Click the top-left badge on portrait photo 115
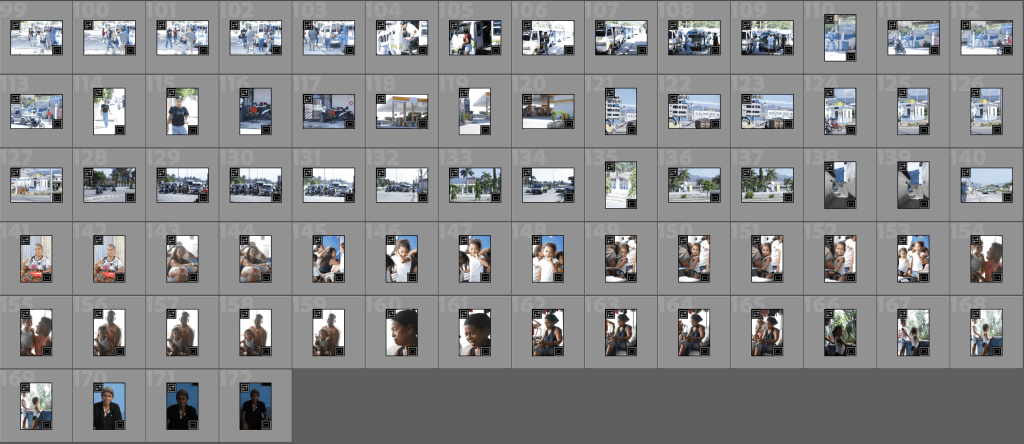The image size is (1024, 444). pos(171,93)
